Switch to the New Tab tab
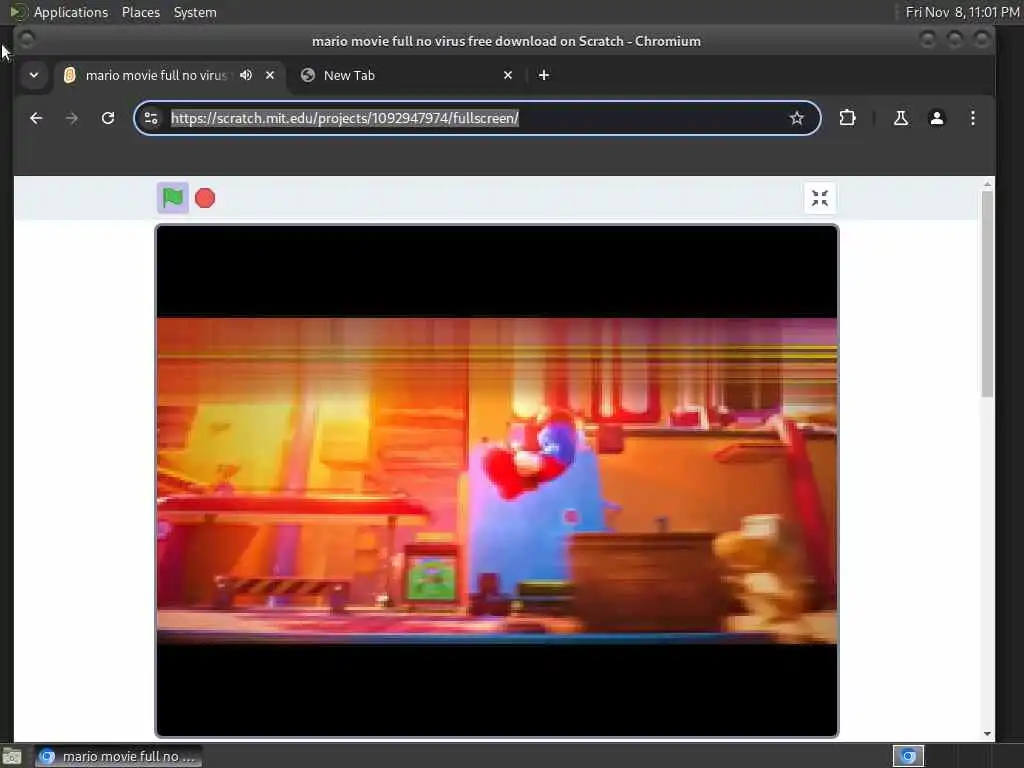Viewport: 1024px width, 768px height. tap(405, 75)
